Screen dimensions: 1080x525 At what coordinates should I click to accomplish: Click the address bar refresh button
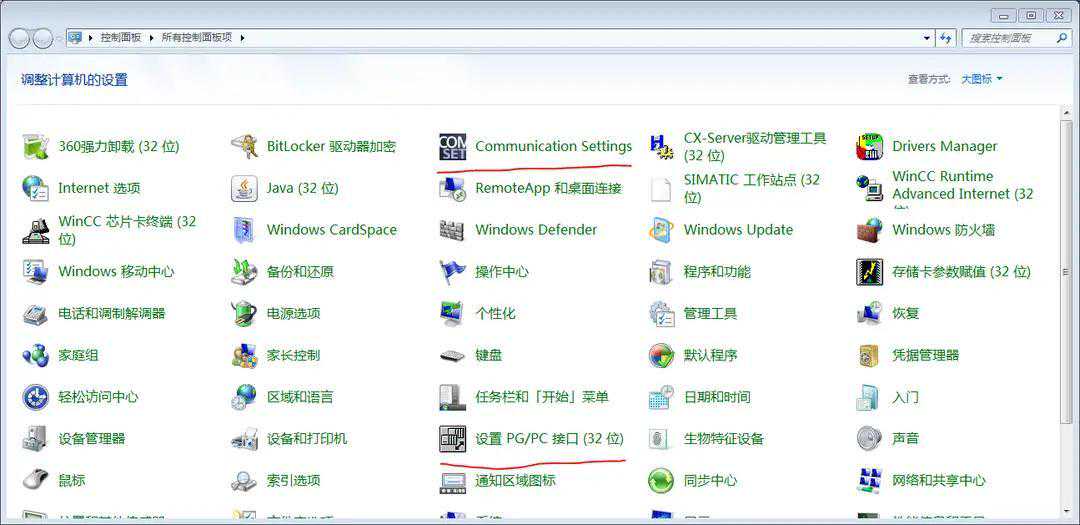click(x=946, y=38)
